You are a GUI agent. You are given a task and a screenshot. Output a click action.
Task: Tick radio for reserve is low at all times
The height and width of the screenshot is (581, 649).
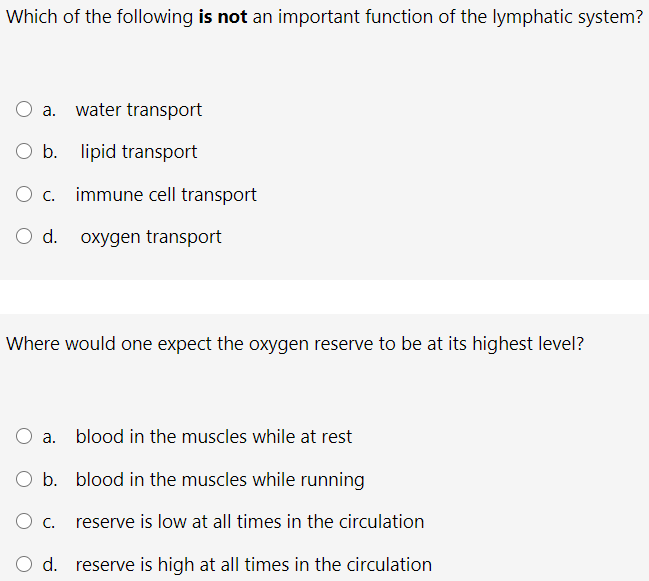tap(24, 521)
